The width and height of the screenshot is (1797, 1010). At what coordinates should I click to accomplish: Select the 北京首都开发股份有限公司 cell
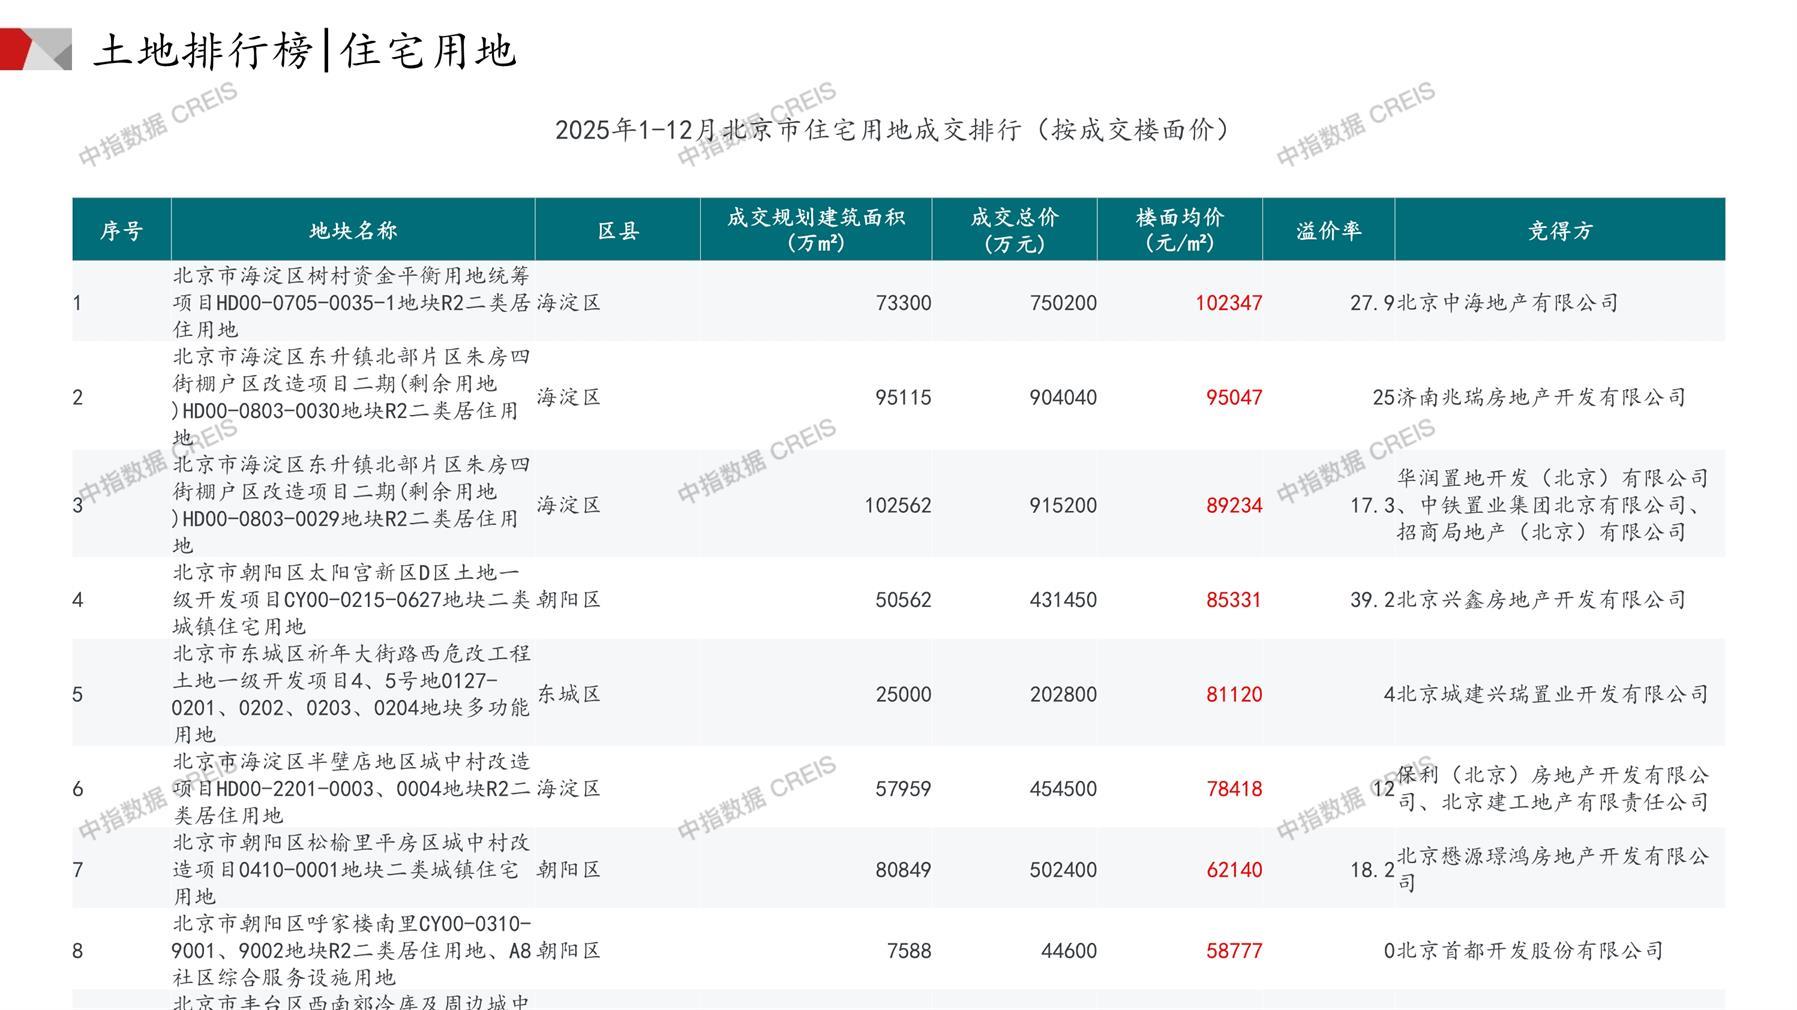1529,951
